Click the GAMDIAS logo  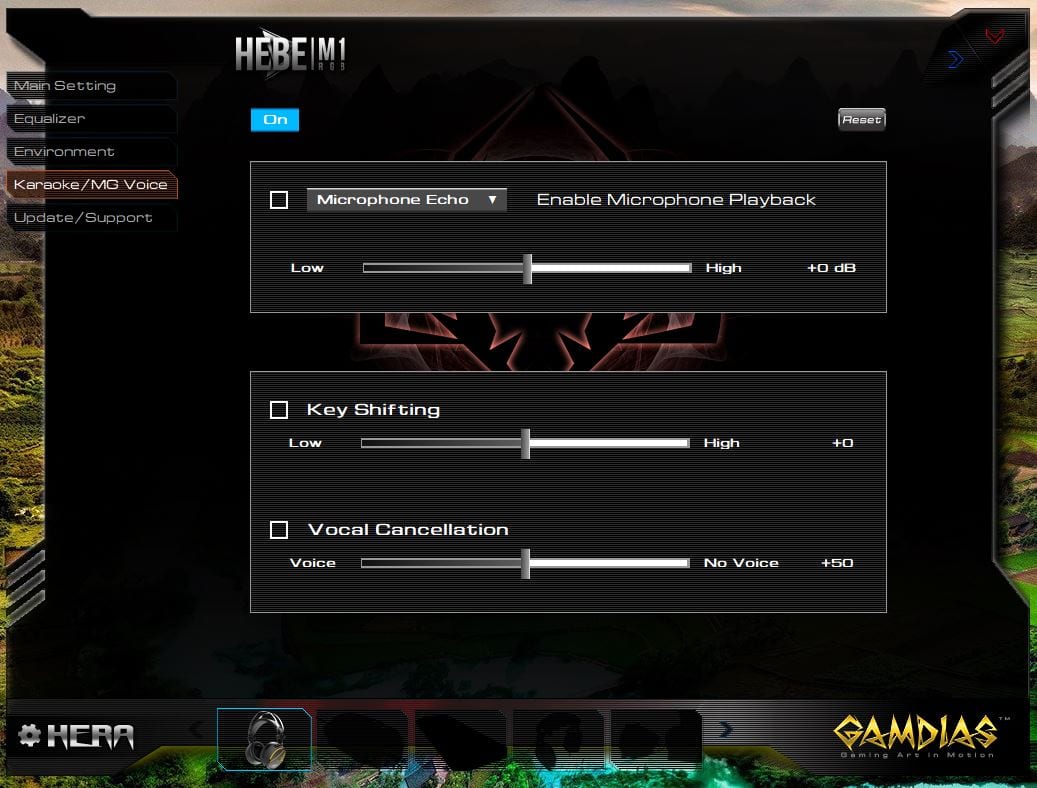pos(919,736)
